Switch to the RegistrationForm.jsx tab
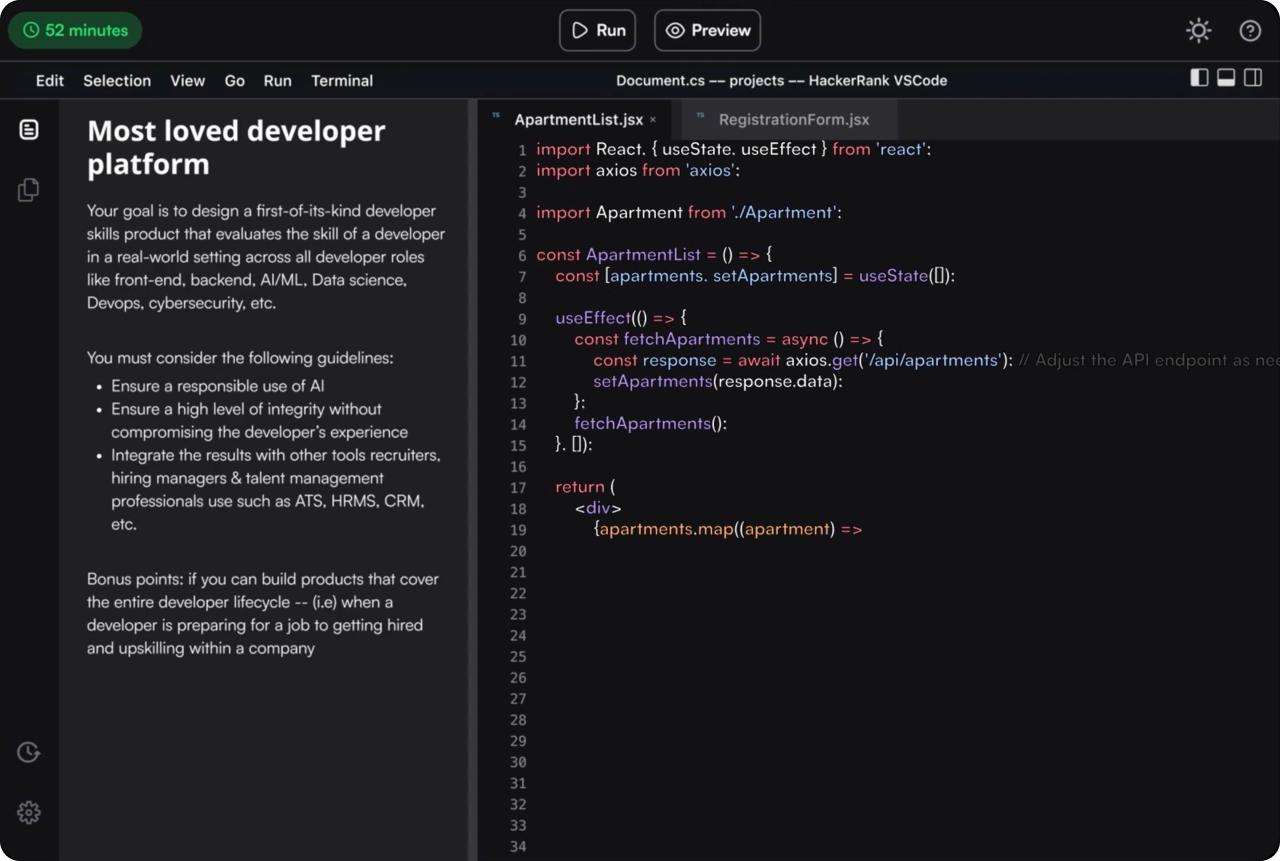Screen dimensions: 1280x861 [793, 119]
